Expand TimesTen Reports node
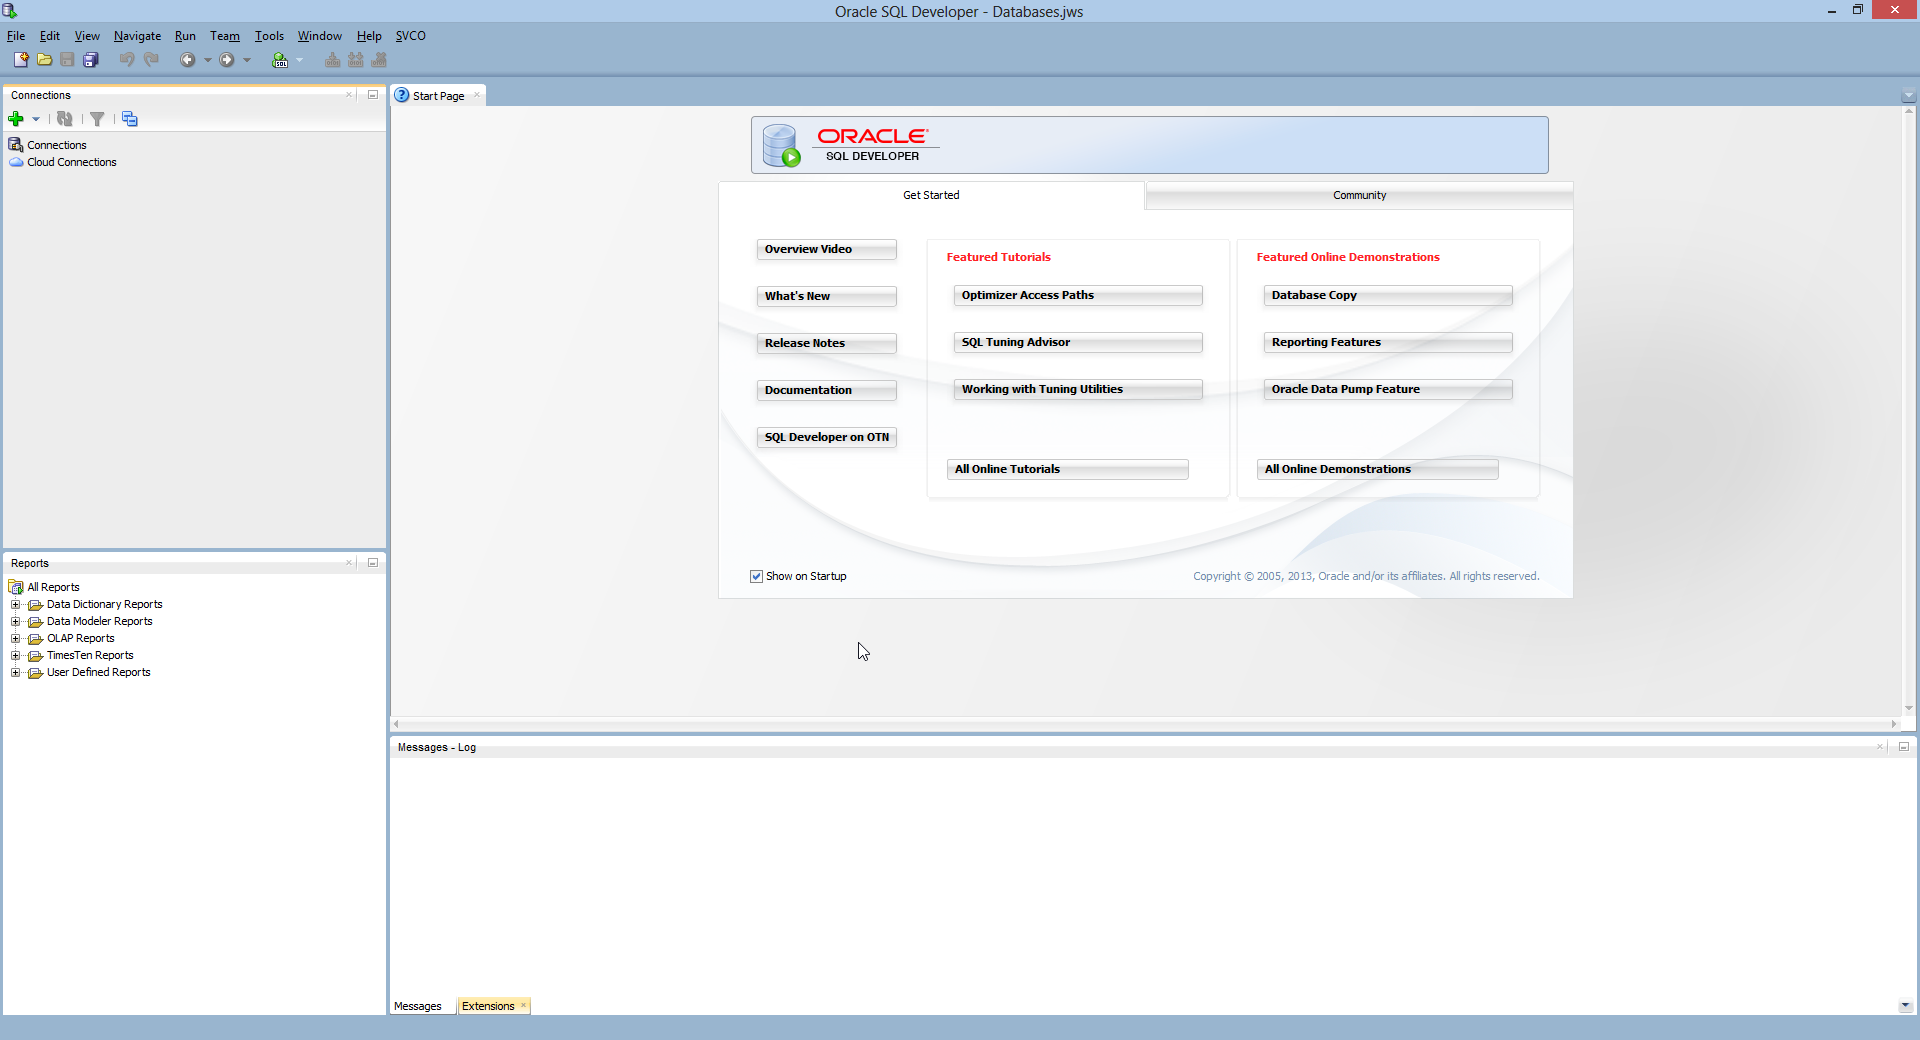 15,655
